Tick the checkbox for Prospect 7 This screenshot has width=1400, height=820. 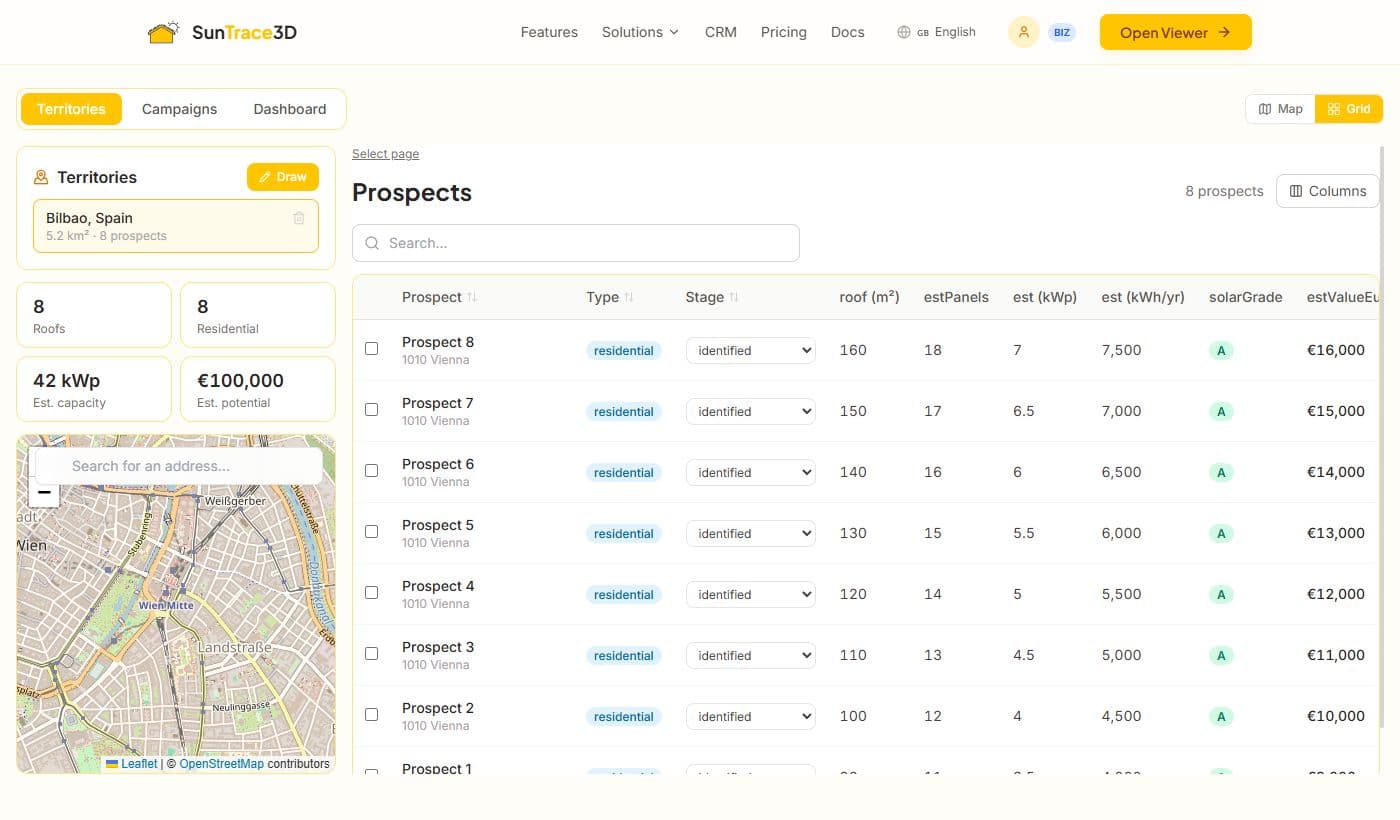[372, 410]
